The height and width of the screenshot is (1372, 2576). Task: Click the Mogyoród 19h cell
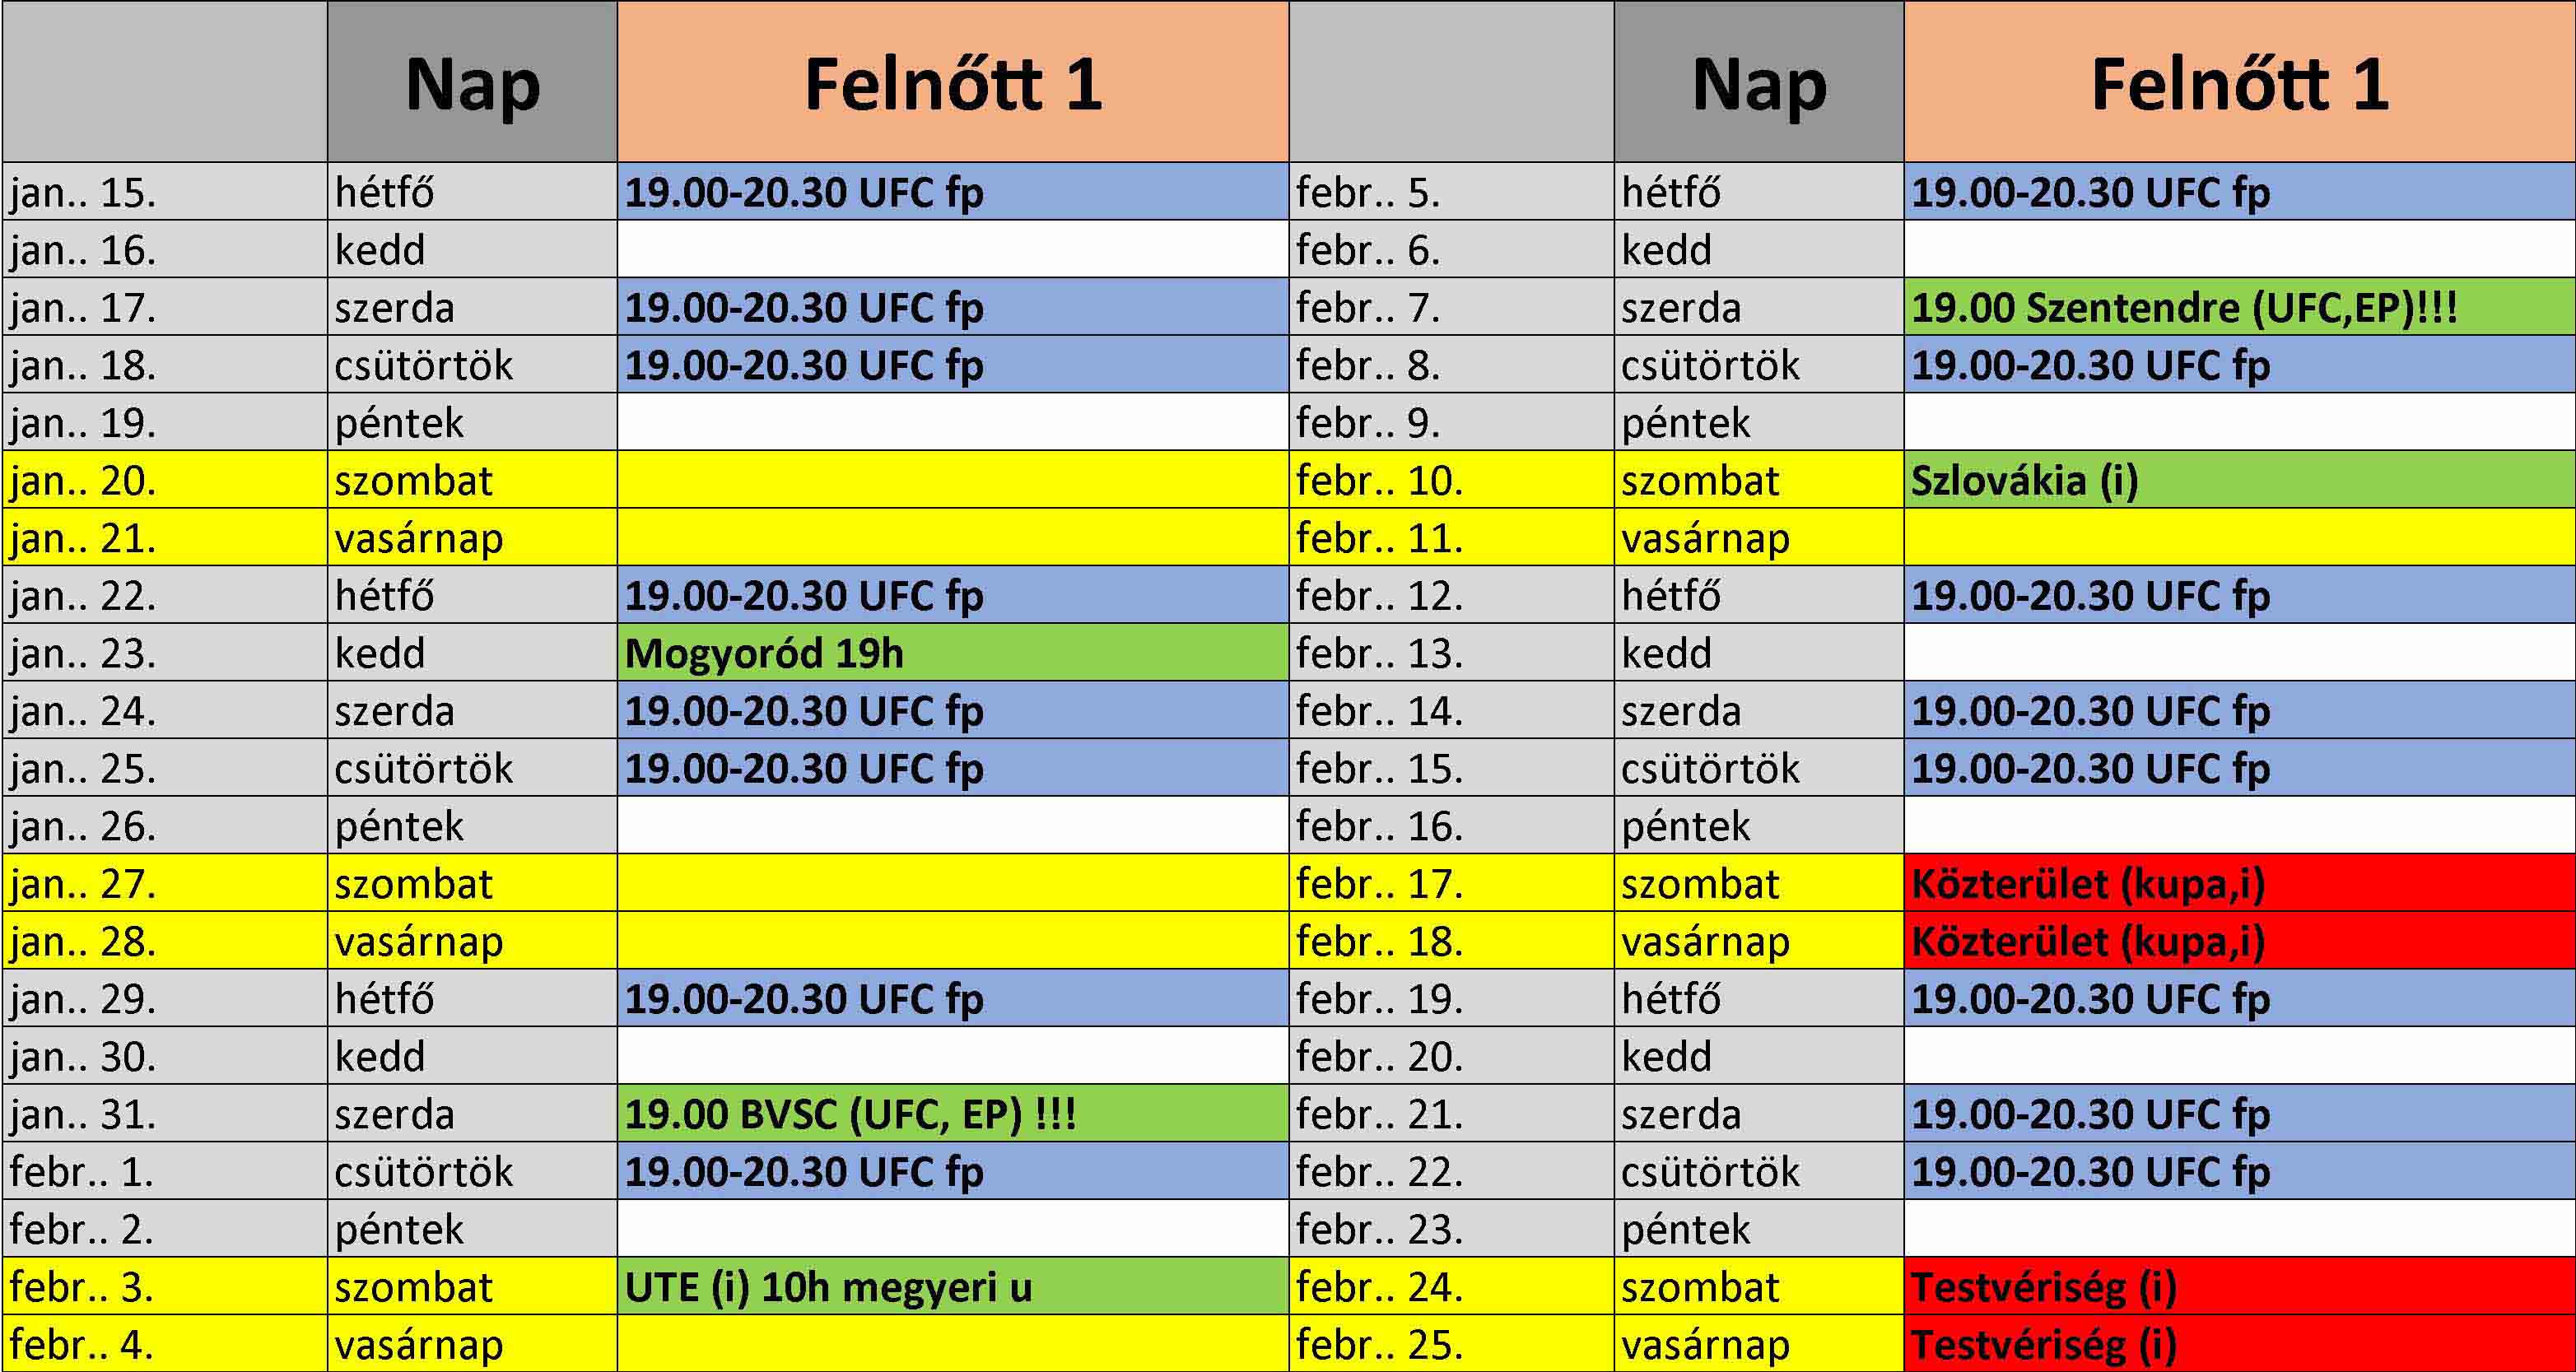952,653
